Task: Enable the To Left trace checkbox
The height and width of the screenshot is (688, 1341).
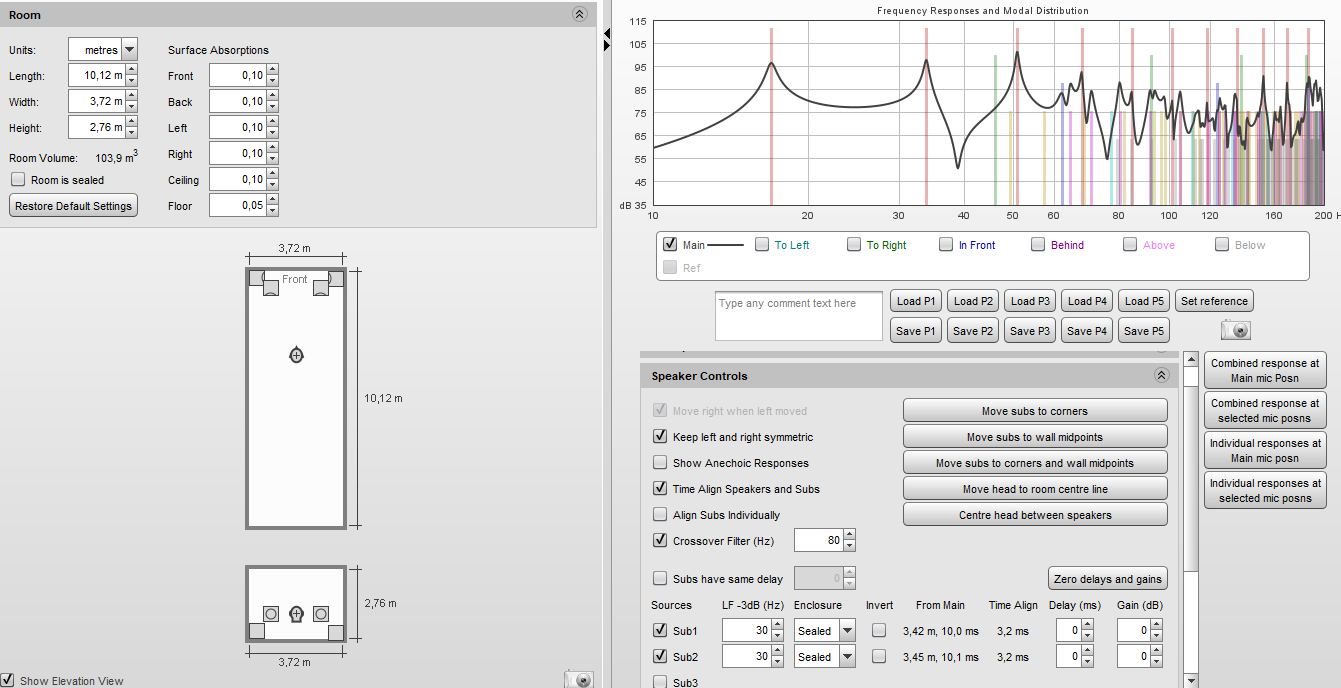Action: 762,245
